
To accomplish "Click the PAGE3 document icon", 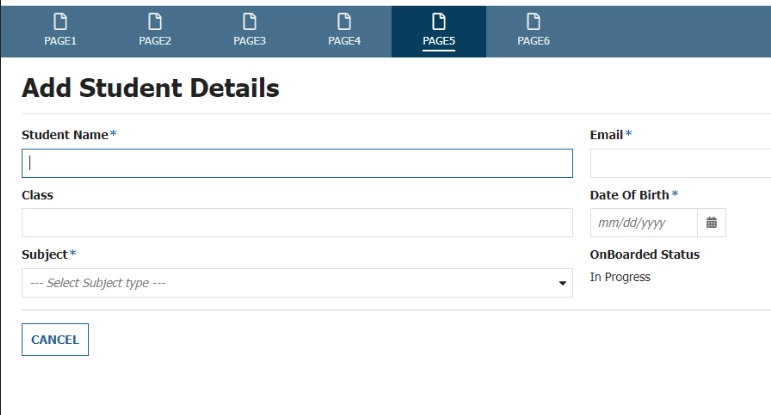I will tap(250, 22).
